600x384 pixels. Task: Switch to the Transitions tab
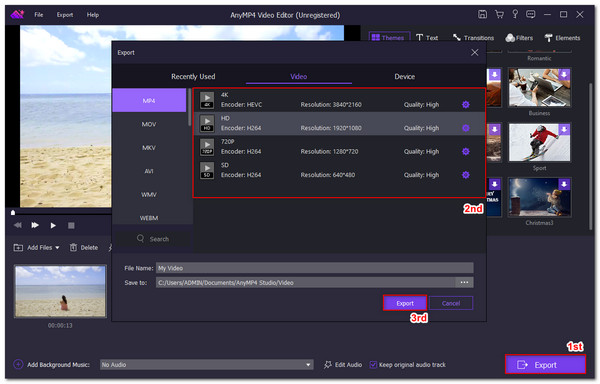point(473,37)
